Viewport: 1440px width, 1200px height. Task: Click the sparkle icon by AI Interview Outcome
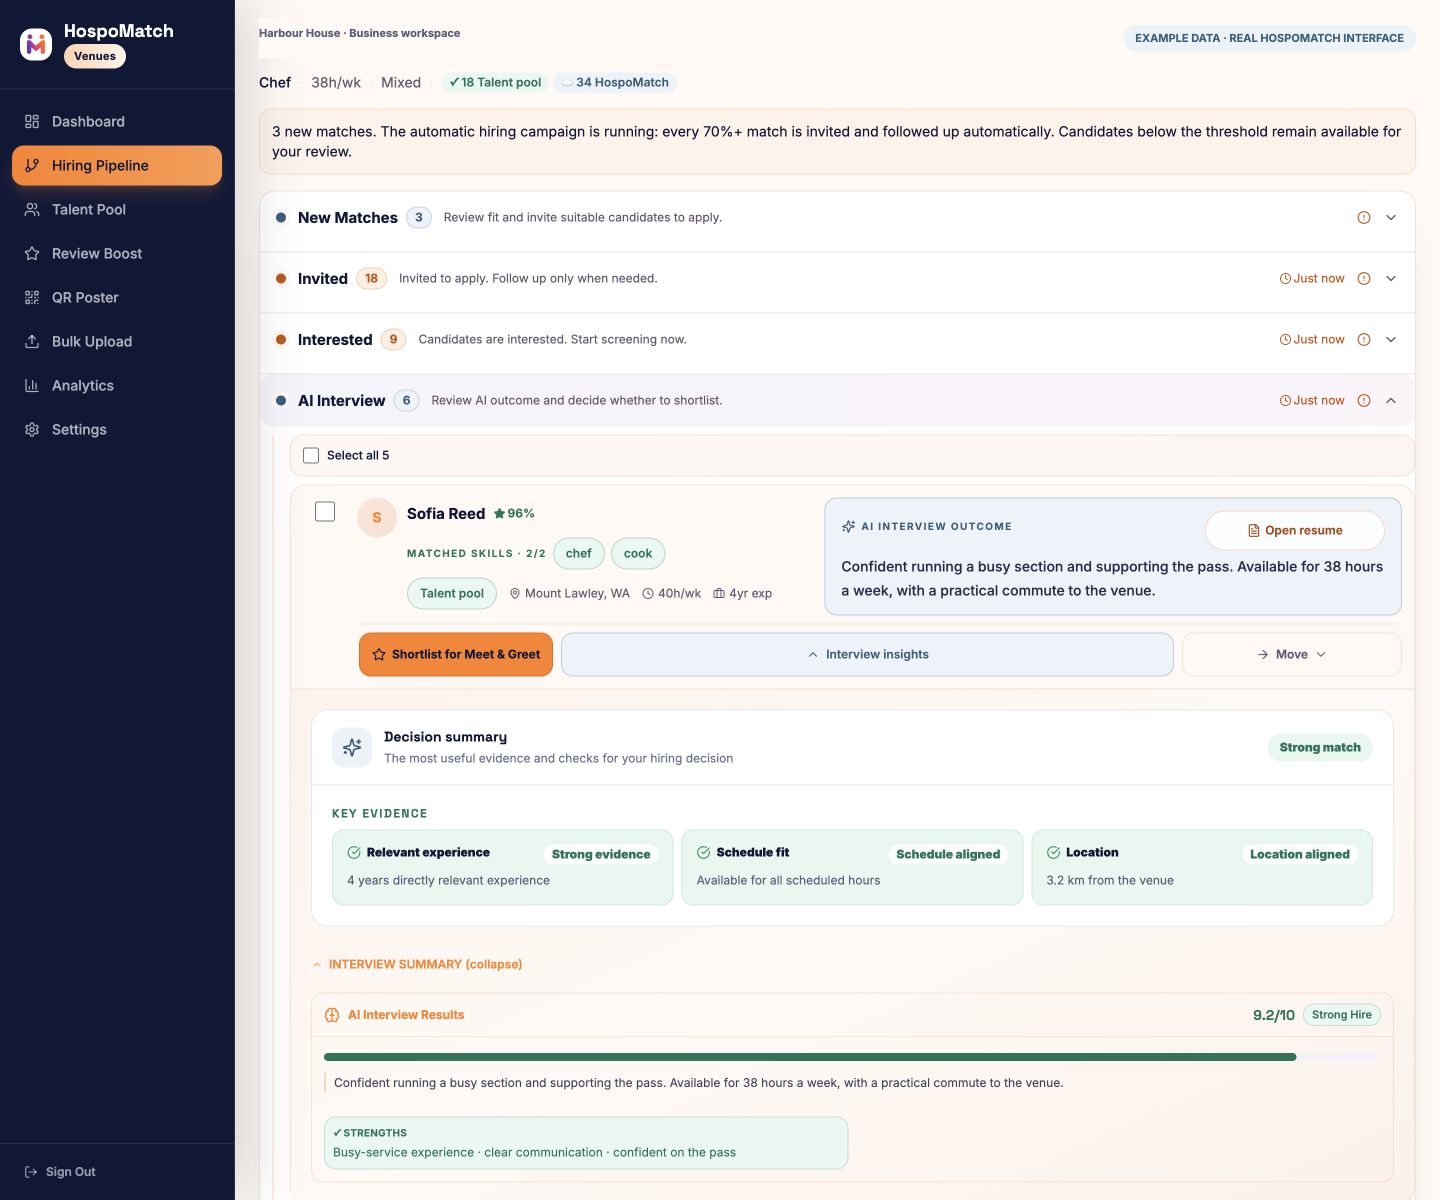click(x=848, y=527)
